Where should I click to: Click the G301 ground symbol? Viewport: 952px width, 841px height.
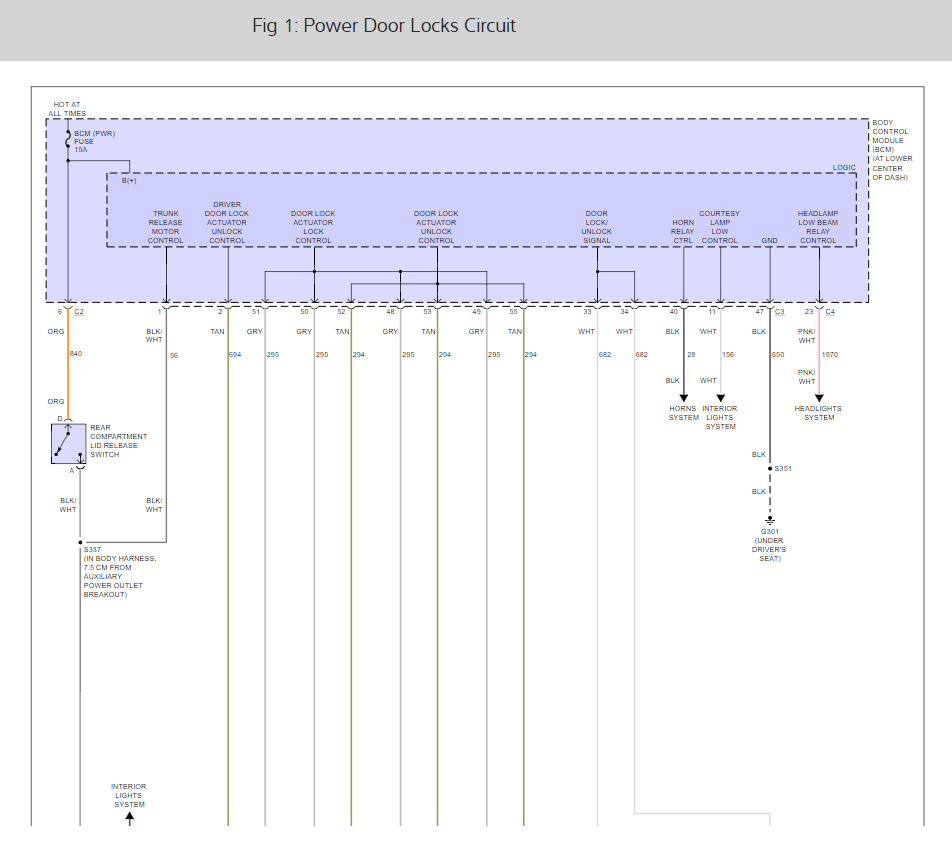click(x=770, y=521)
